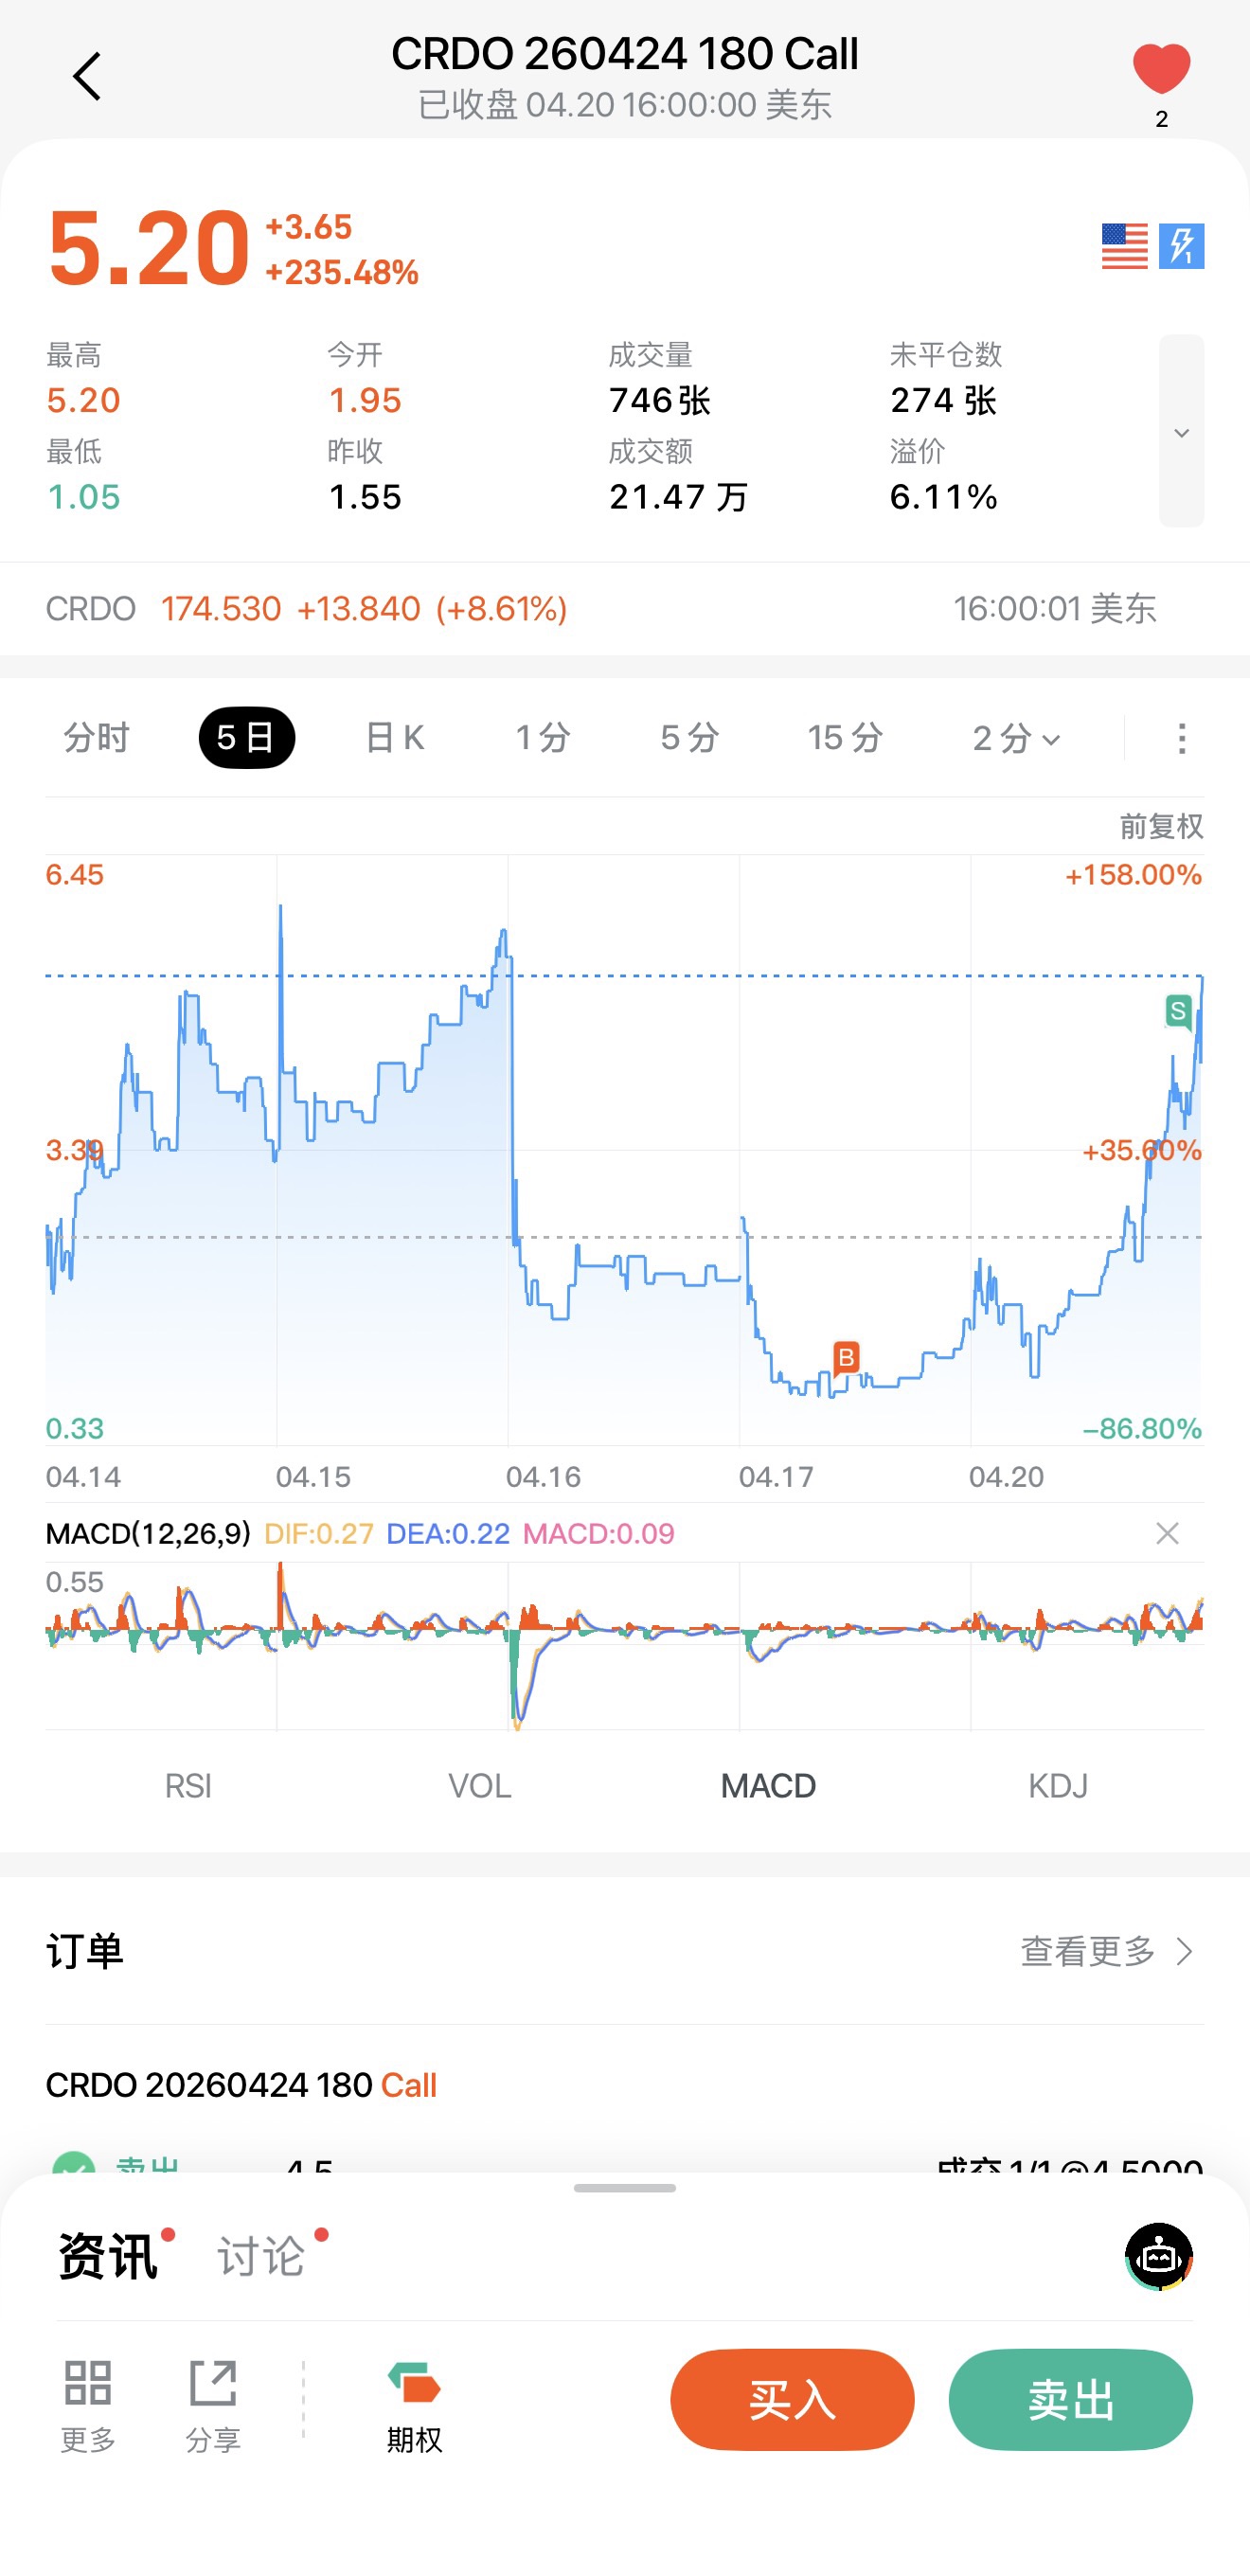The height and width of the screenshot is (2576, 1250).
Task: Open the 前复权 adjustment selector
Action: [x=1160, y=826]
